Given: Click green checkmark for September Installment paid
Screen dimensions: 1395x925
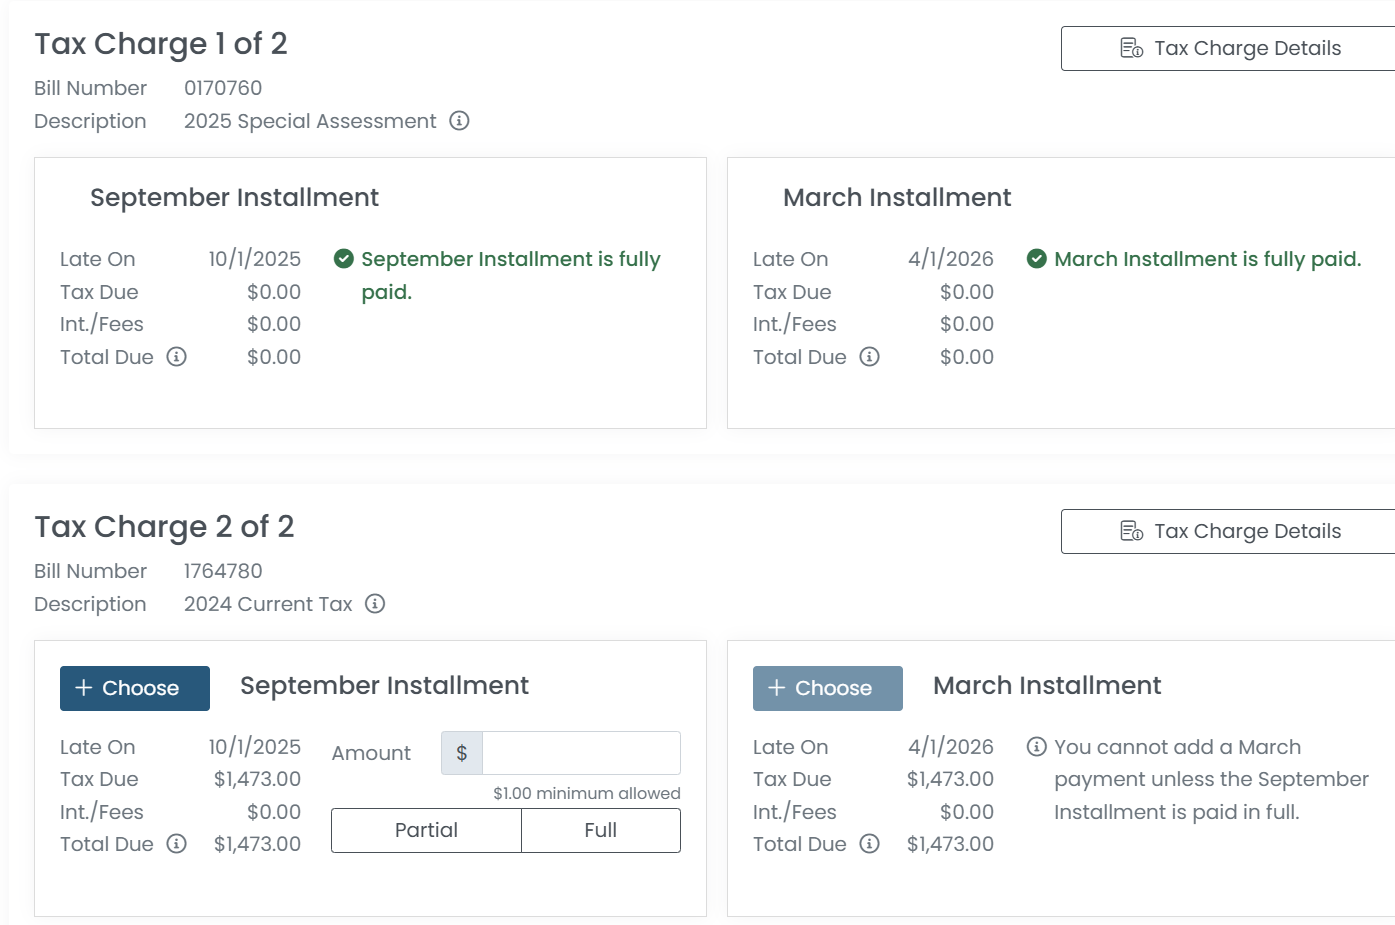Looking at the screenshot, I should point(344,259).
